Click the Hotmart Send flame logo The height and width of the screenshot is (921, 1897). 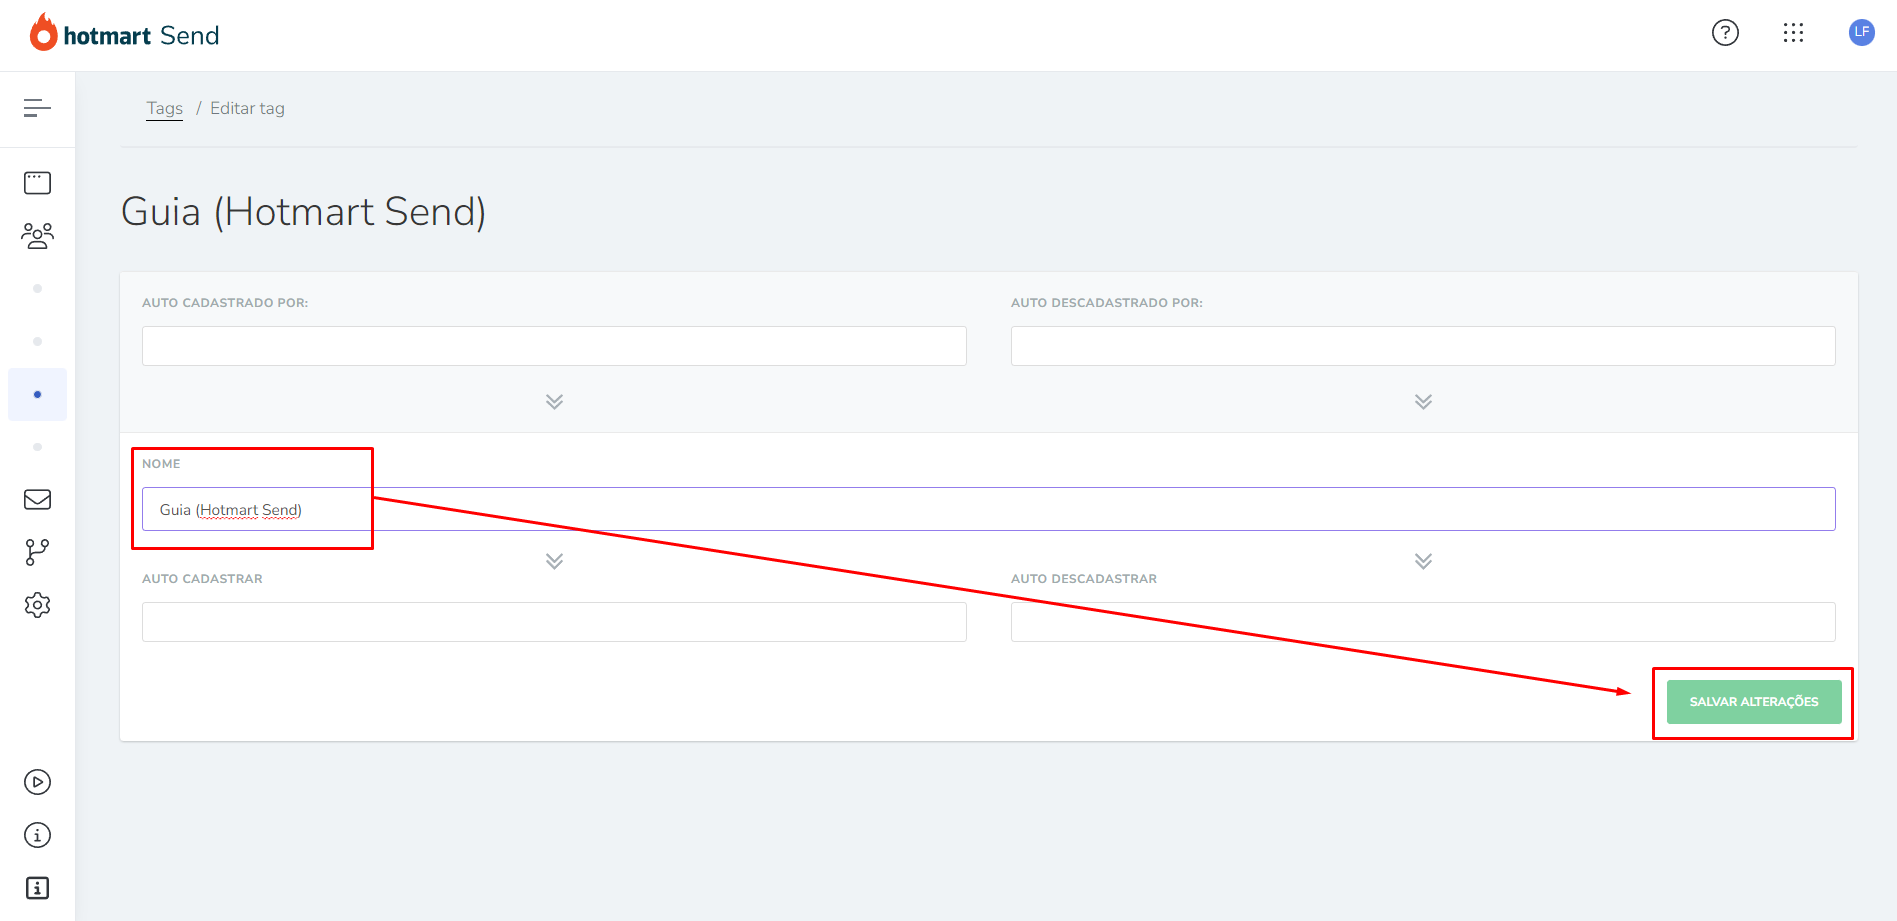pyautogui.click(x=44, y=33)
